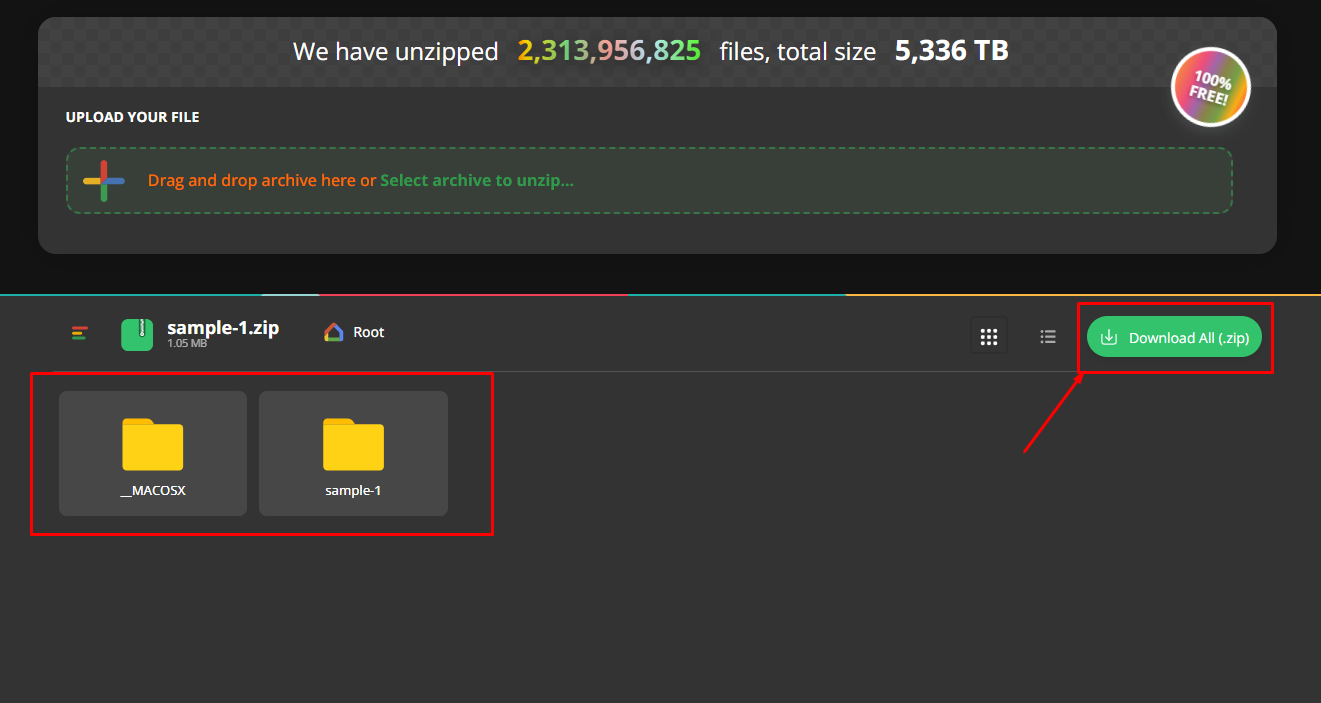The width and height of the screenshot is (1321, 703).
Task: Click the sample-1.zip filename label
Action: 223,328
